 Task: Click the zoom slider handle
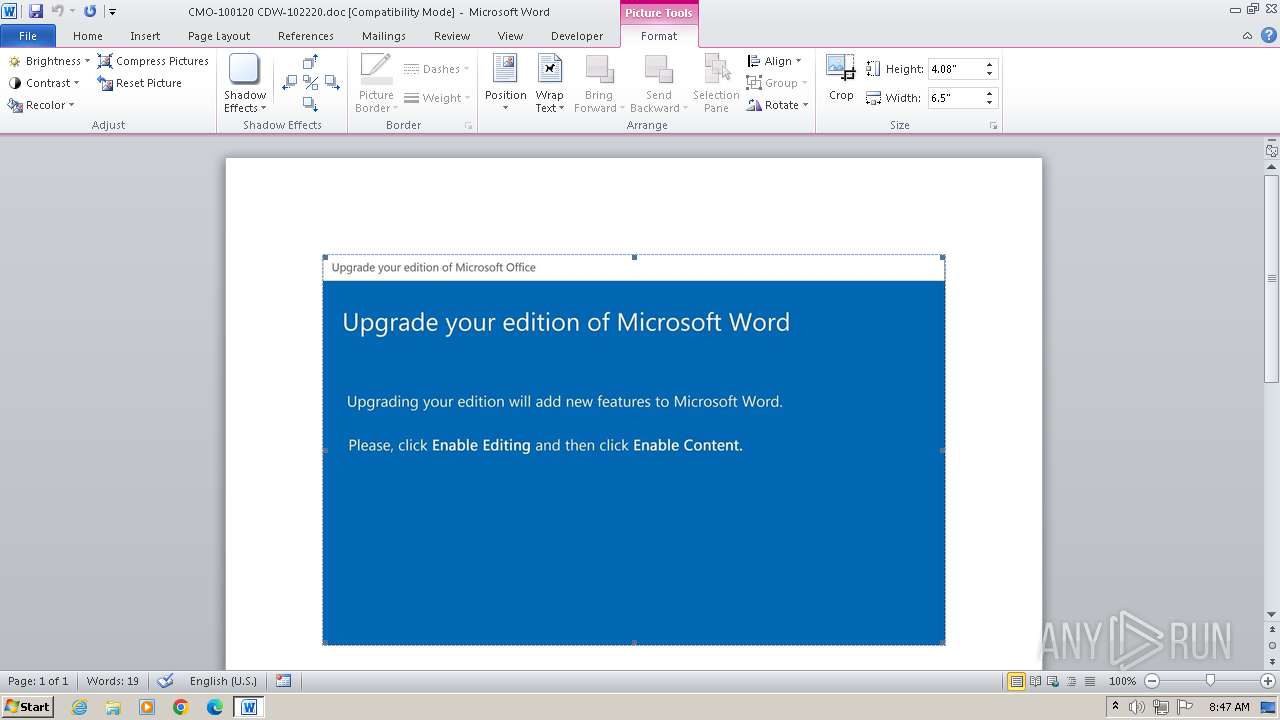[x=1210, y=681]
